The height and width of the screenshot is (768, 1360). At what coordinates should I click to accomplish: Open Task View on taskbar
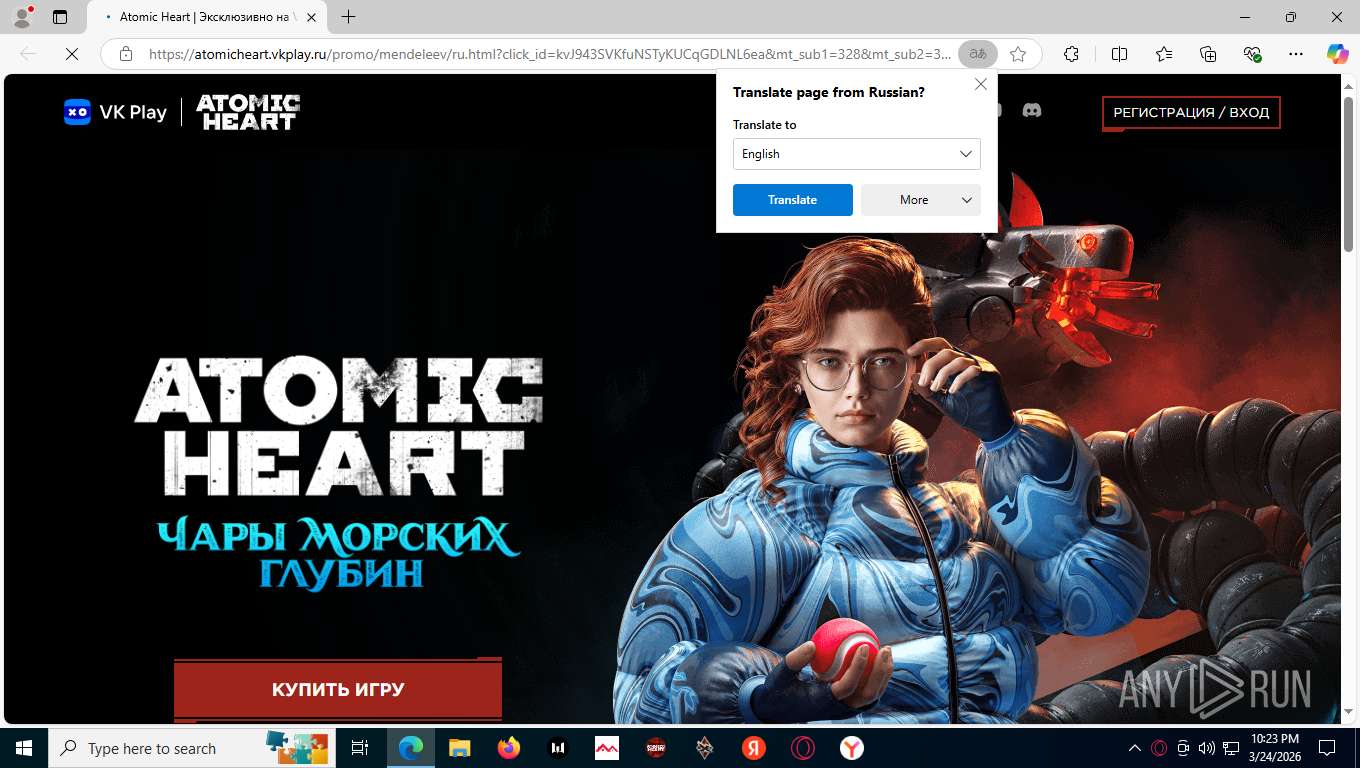tap(360, 748)
